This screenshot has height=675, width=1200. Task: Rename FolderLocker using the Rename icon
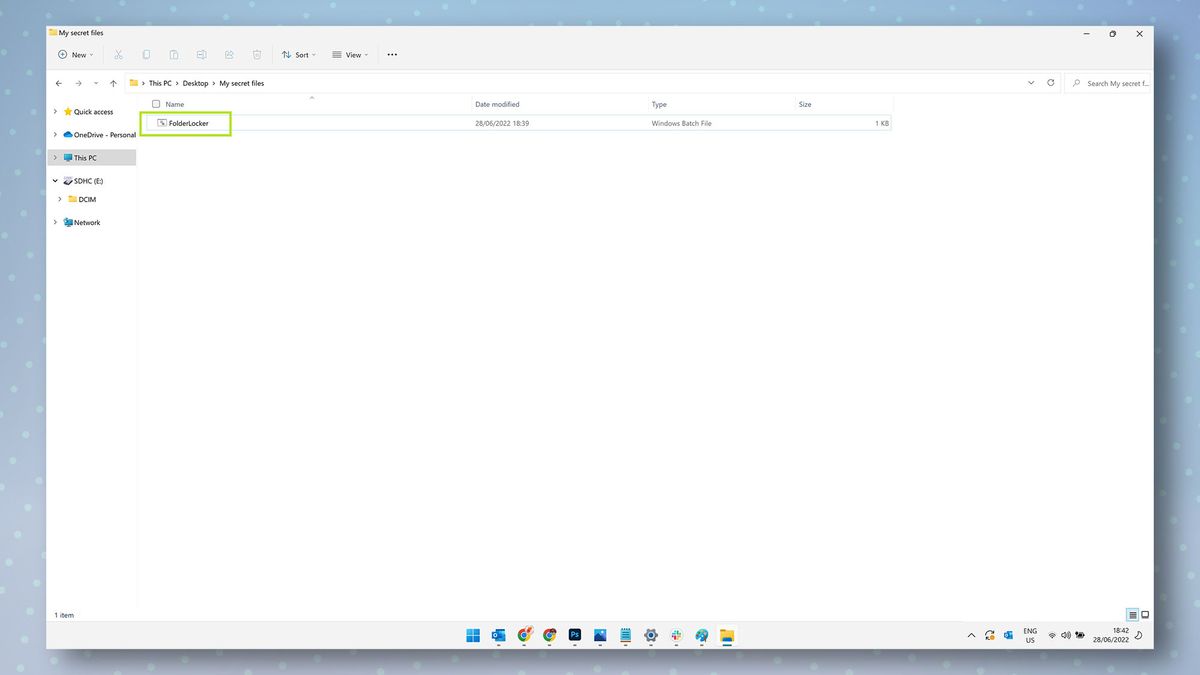coord(201,54)
